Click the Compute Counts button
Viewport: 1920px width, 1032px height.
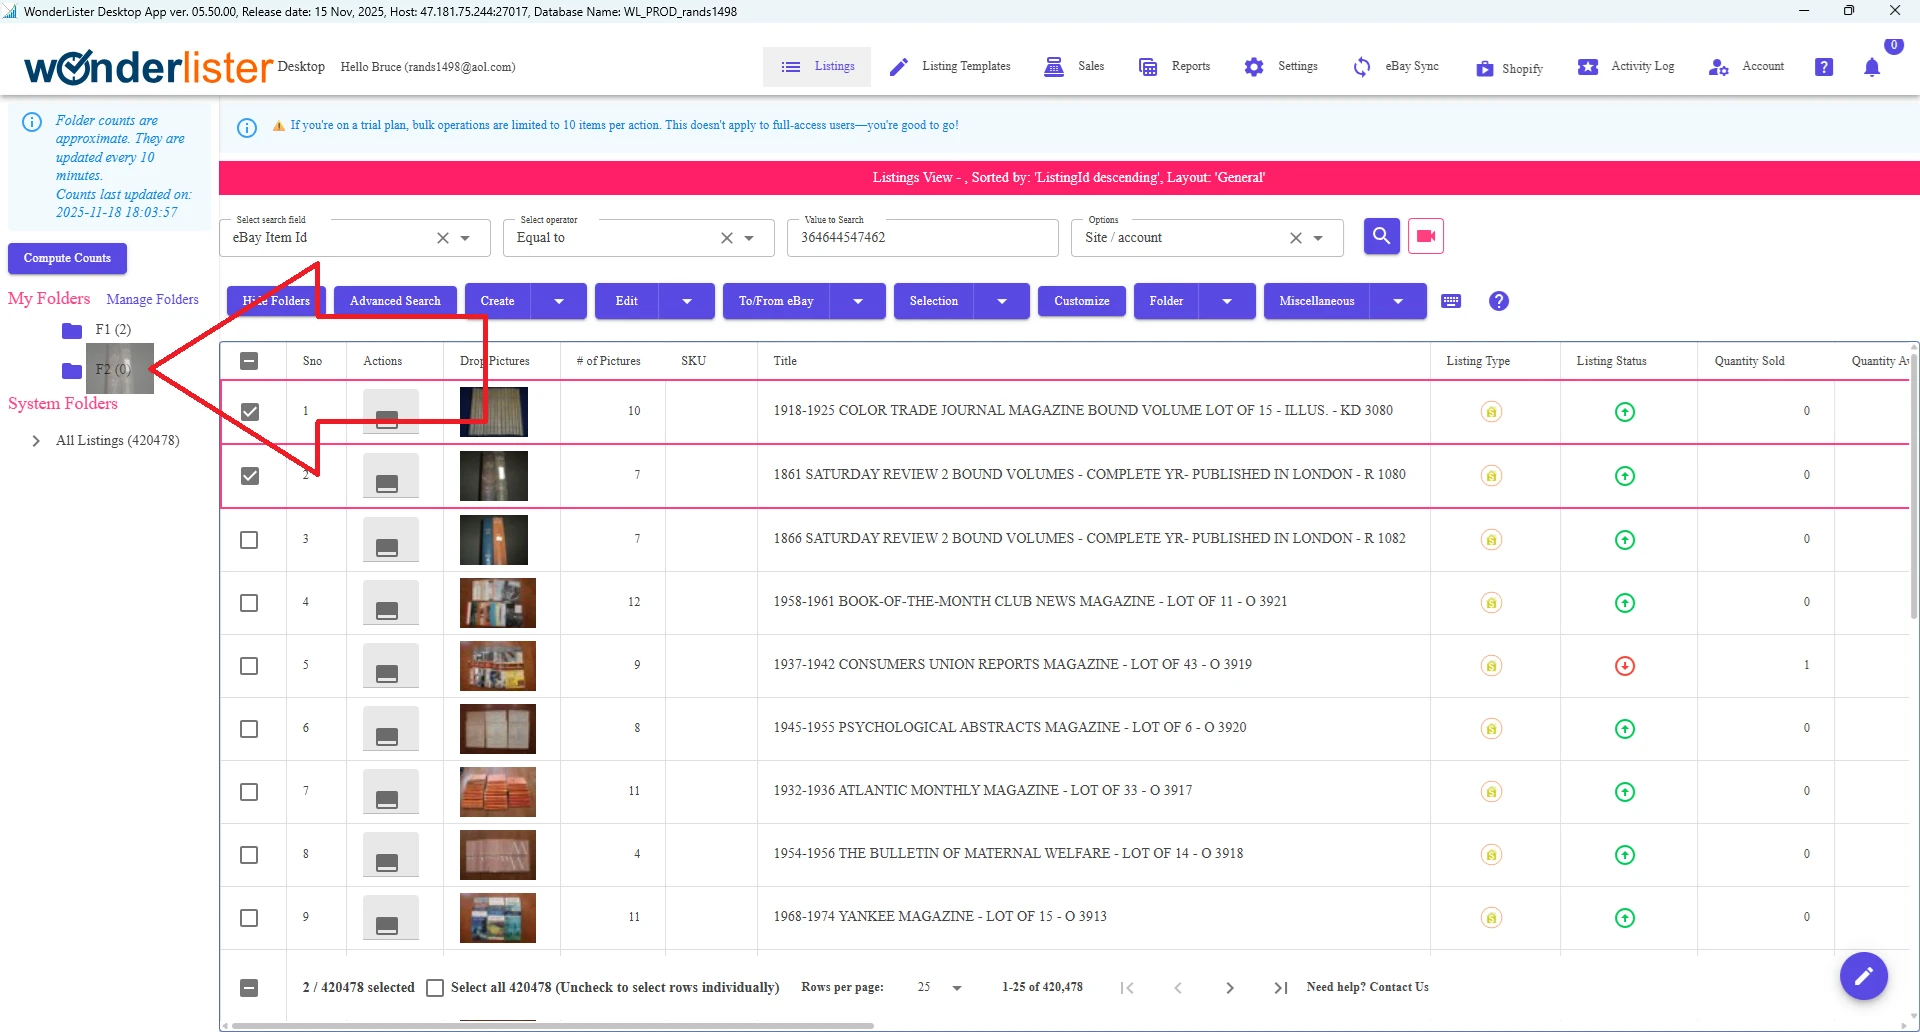[66, 258]
